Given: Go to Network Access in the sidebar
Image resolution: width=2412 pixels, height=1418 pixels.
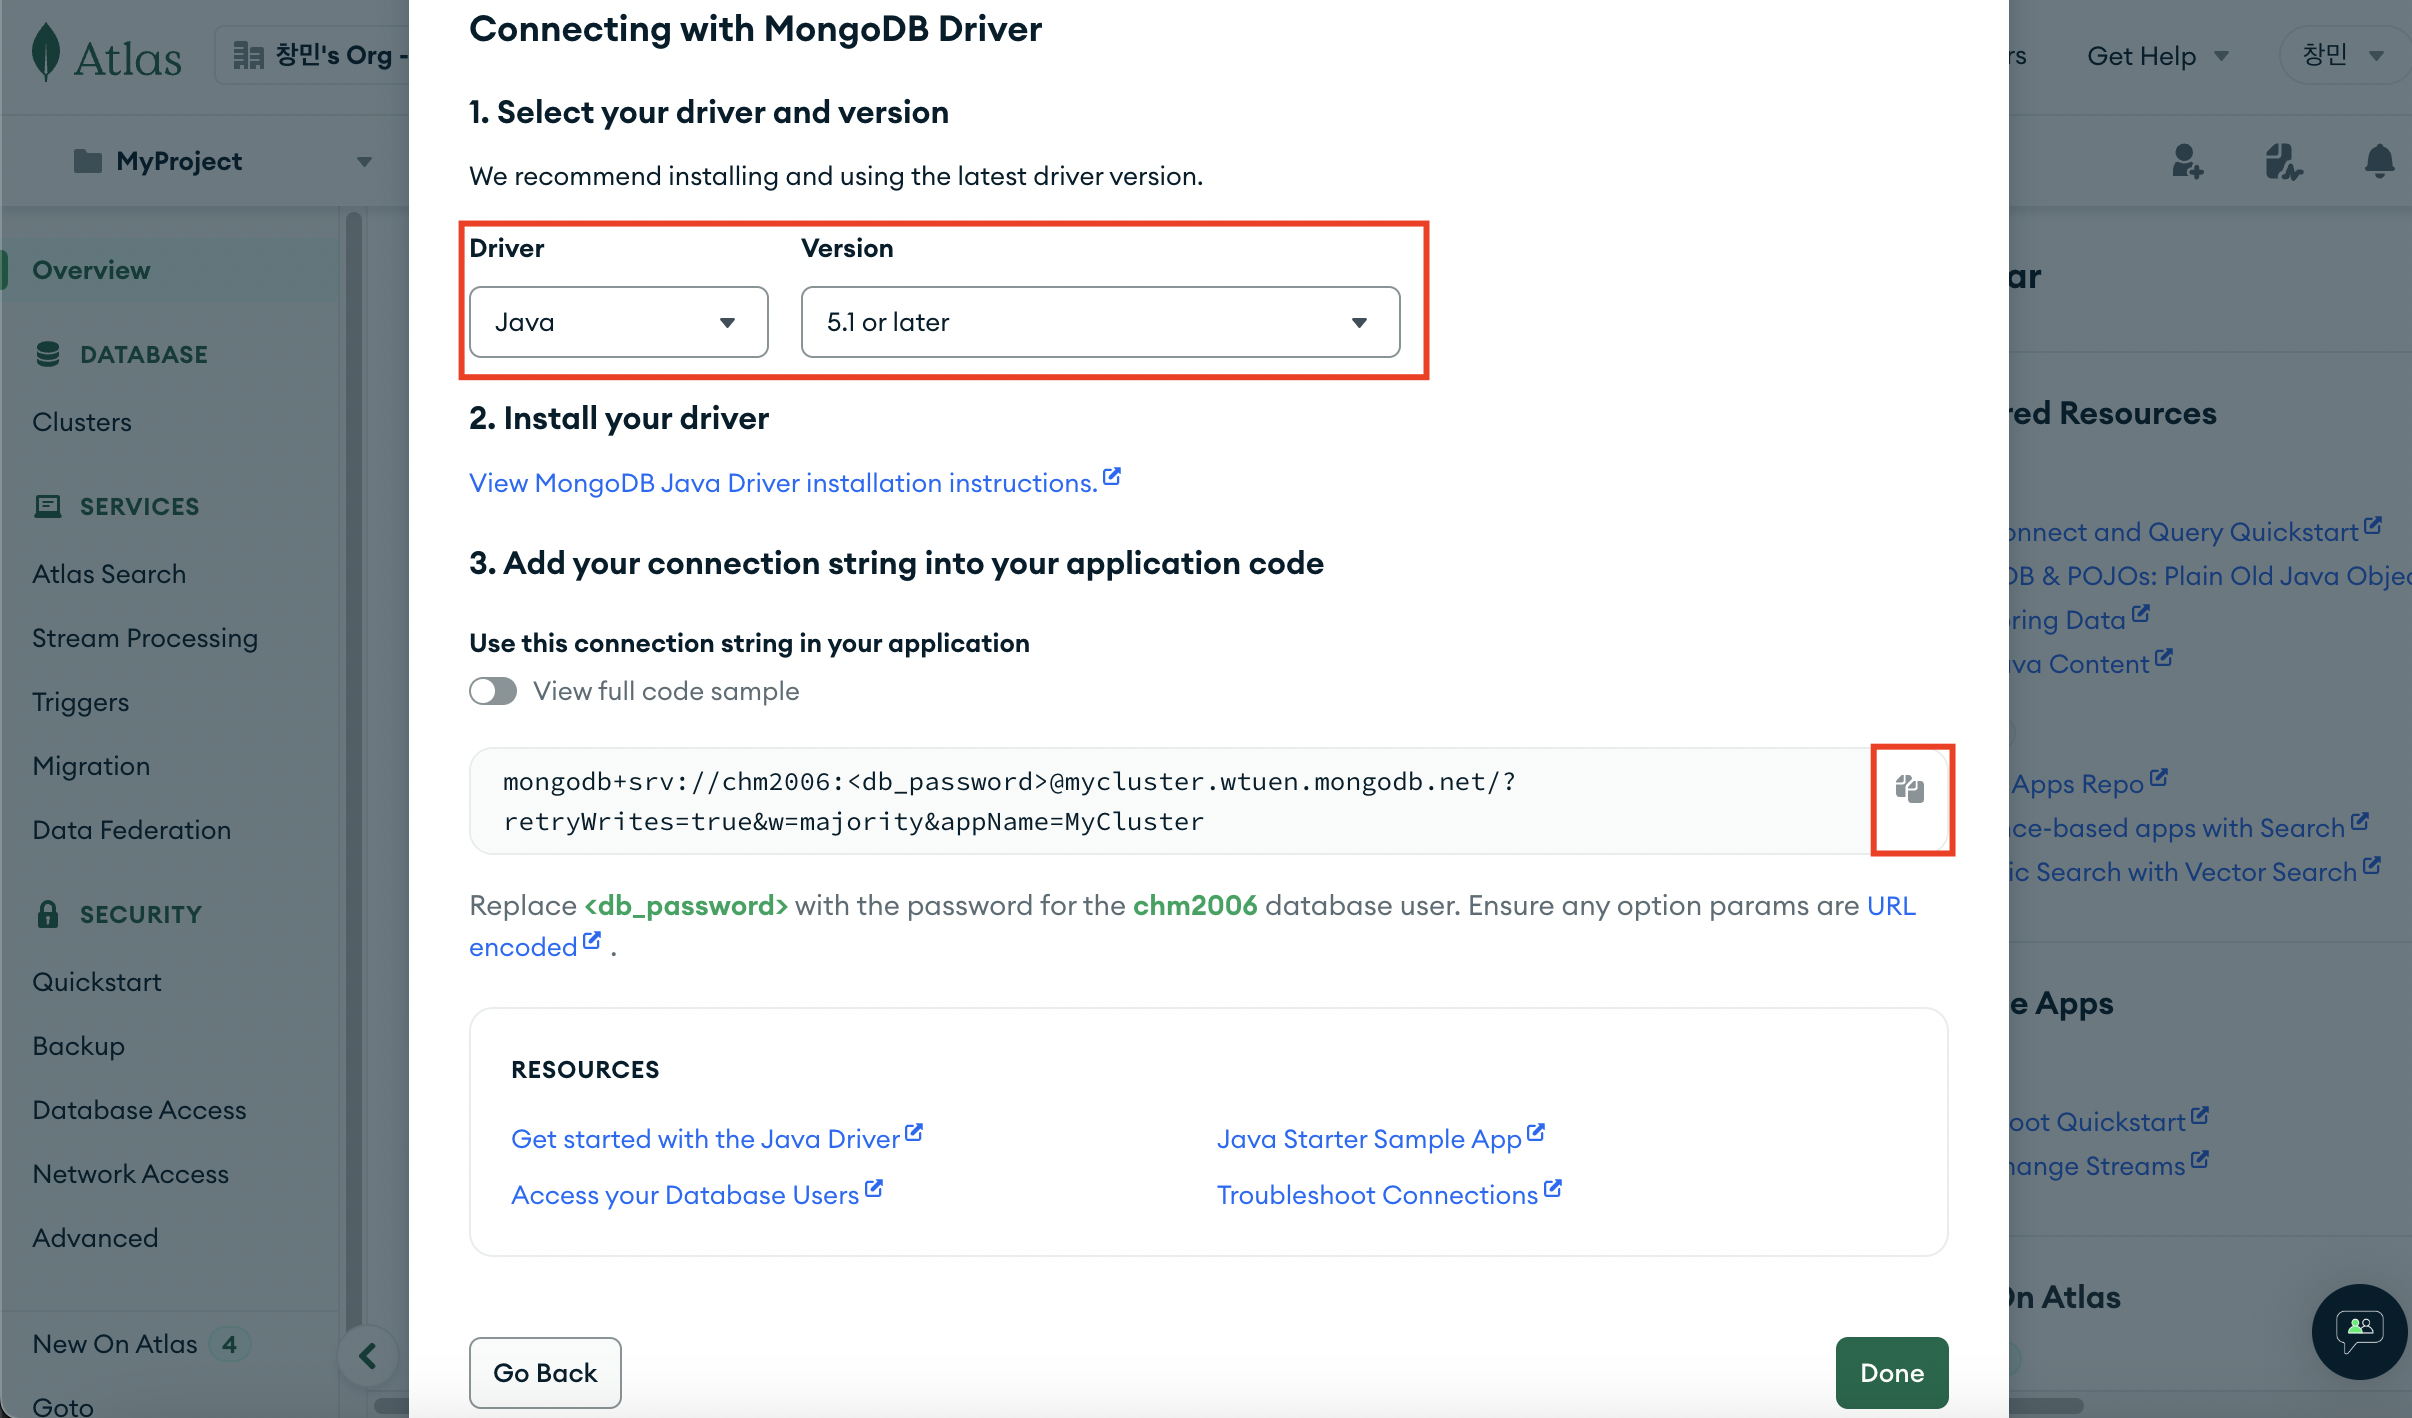Looking at the screenshot, I should 130,1174.
